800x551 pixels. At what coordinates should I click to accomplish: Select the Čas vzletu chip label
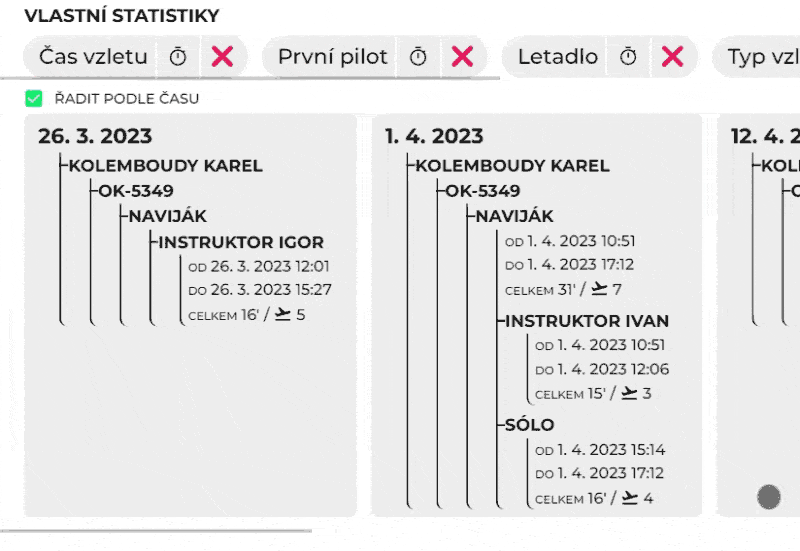coord(93,57)
